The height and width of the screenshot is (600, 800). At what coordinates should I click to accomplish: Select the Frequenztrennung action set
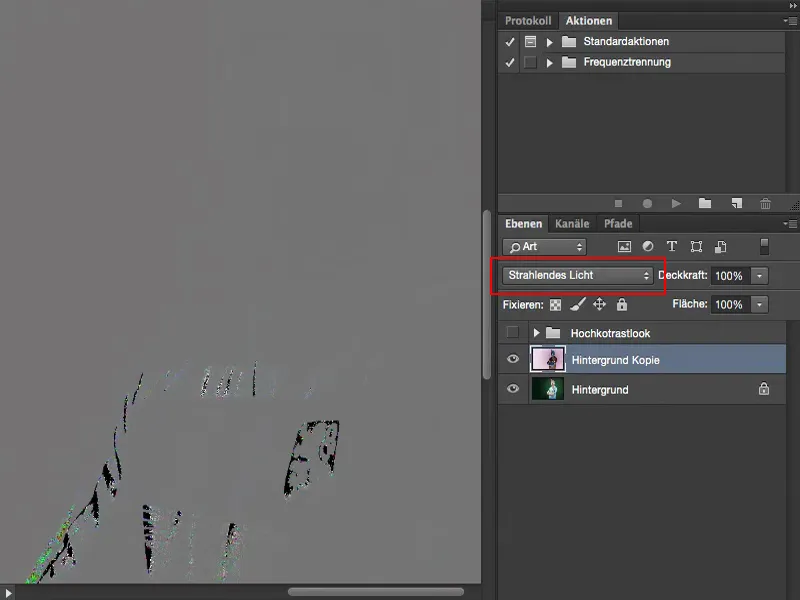(x=627, y=62)
